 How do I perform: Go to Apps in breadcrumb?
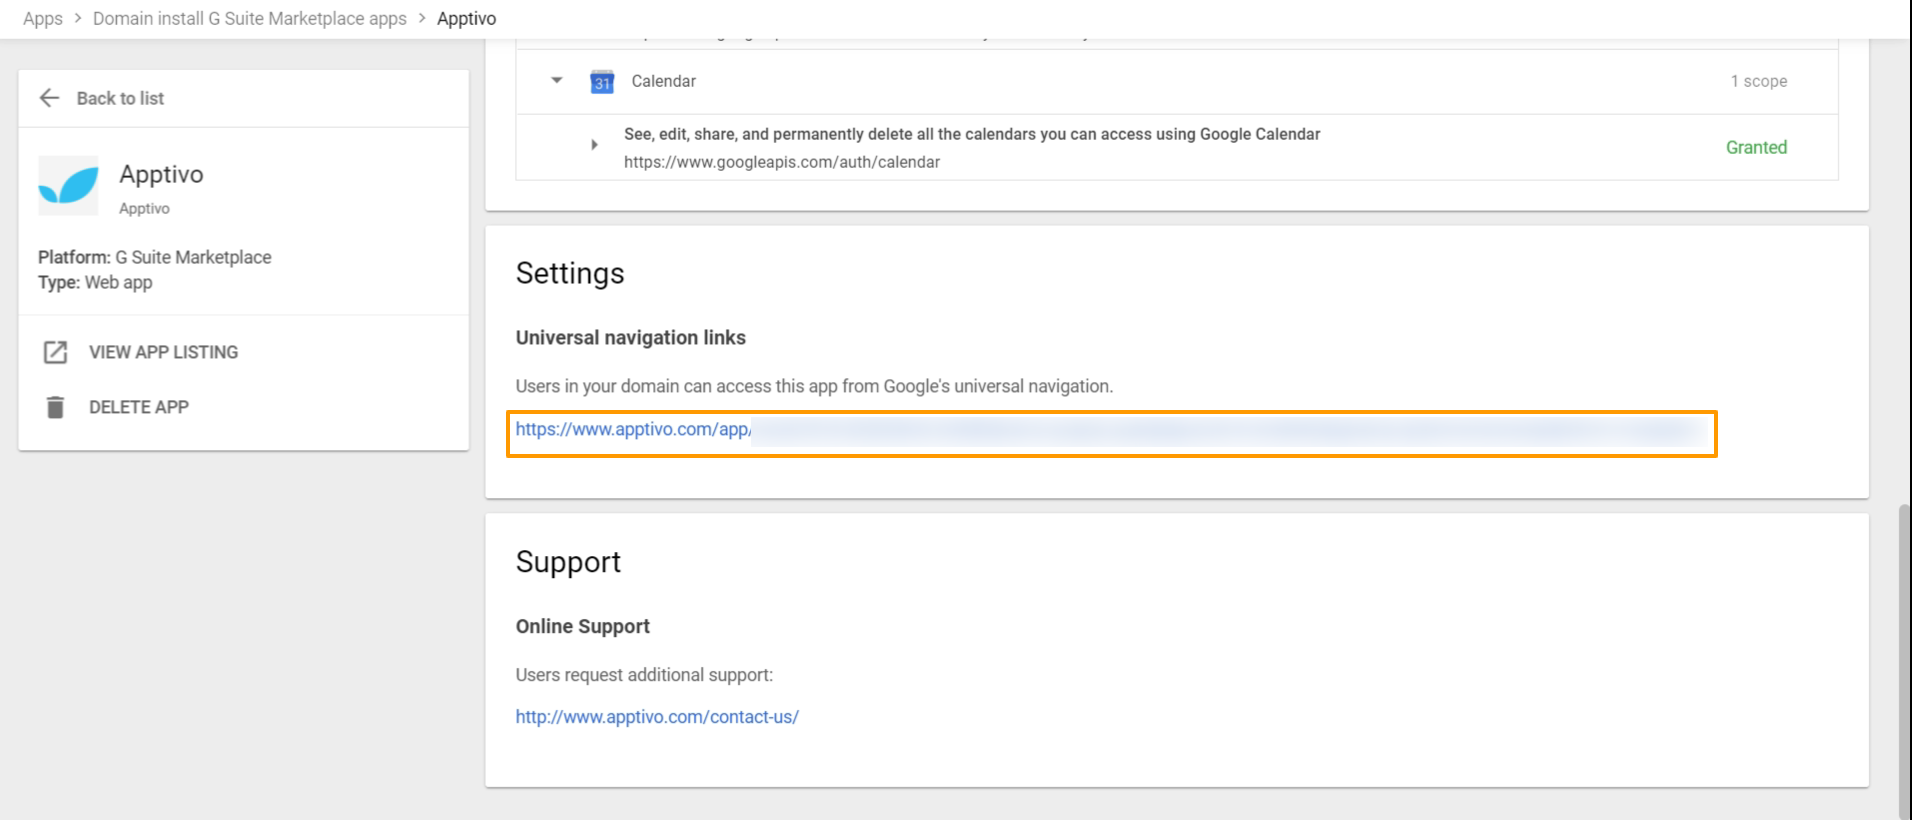point(43,19)
